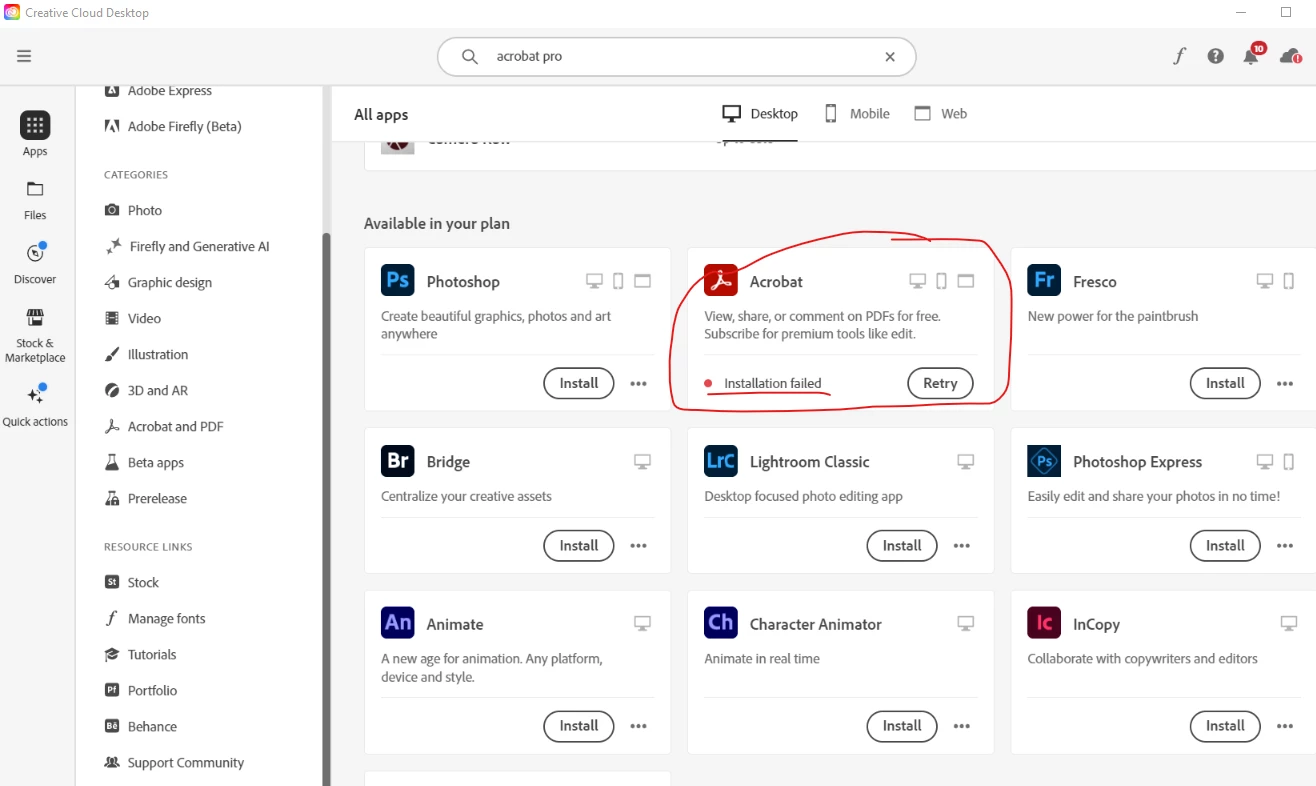This screenshot has height=786, width=1316.
Task: Click the Character Animator app icon
Action: click(x=721, y=622)
